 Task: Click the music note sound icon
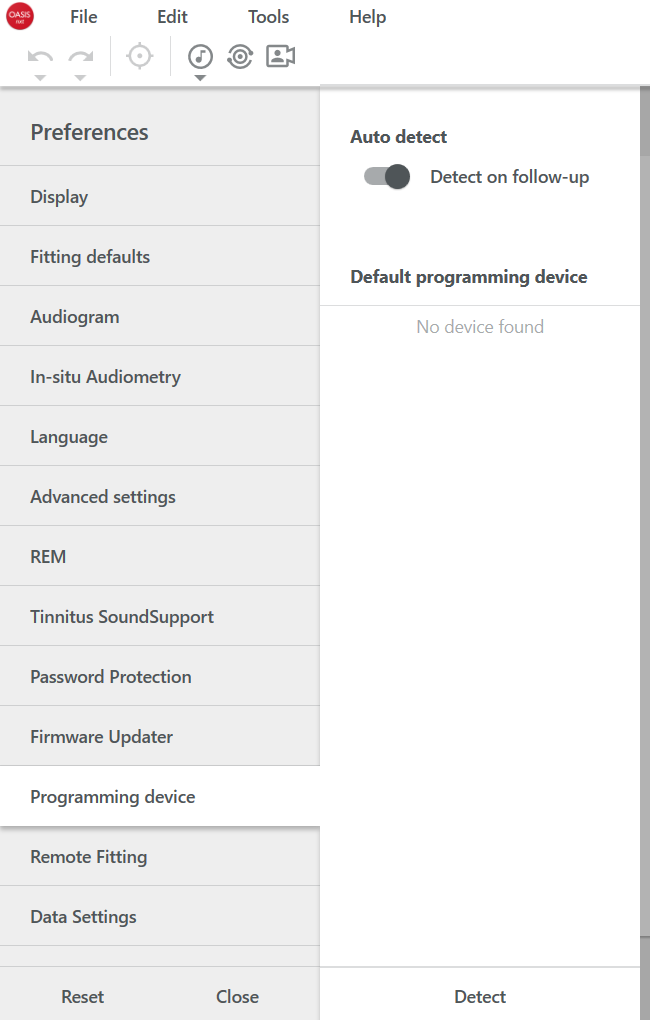[x=200, y=57]
